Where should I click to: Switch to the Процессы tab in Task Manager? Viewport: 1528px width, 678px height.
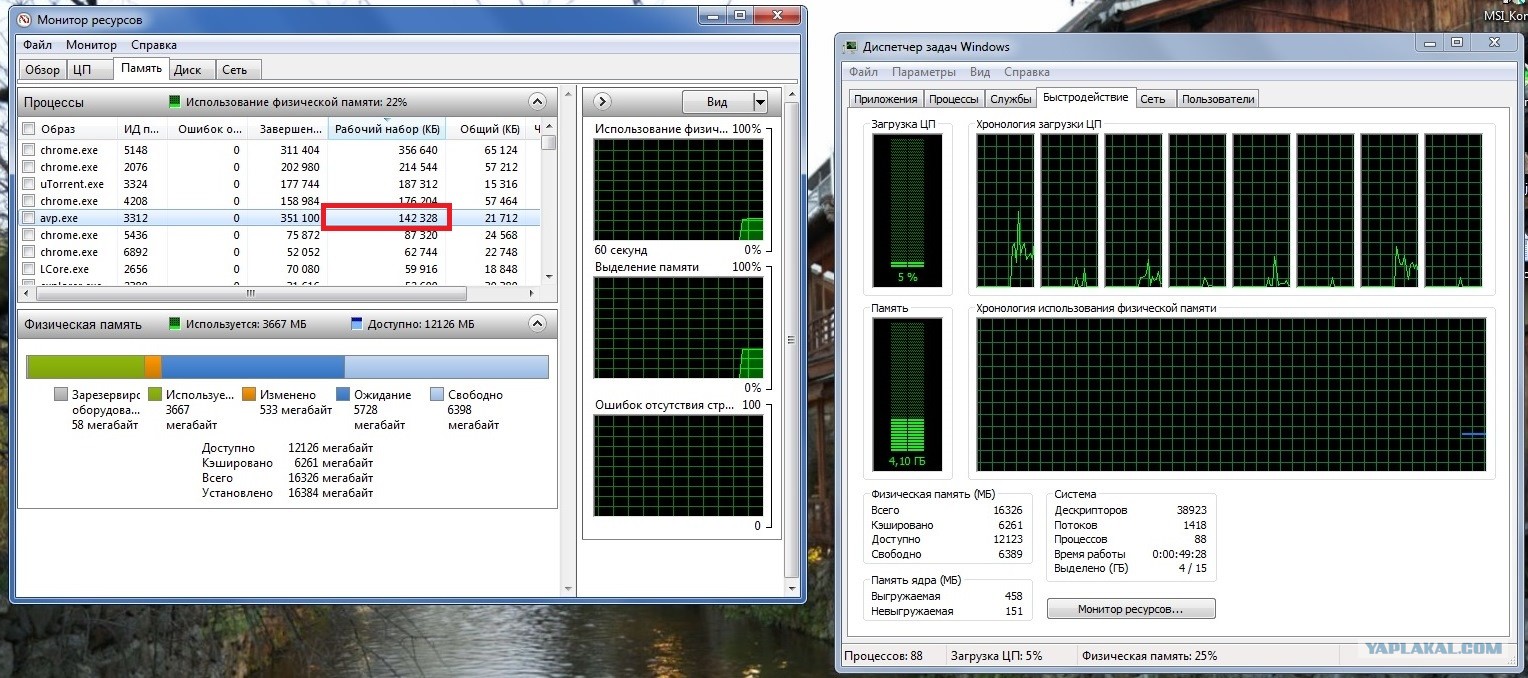pyautogui.click(x=953, y=99)
